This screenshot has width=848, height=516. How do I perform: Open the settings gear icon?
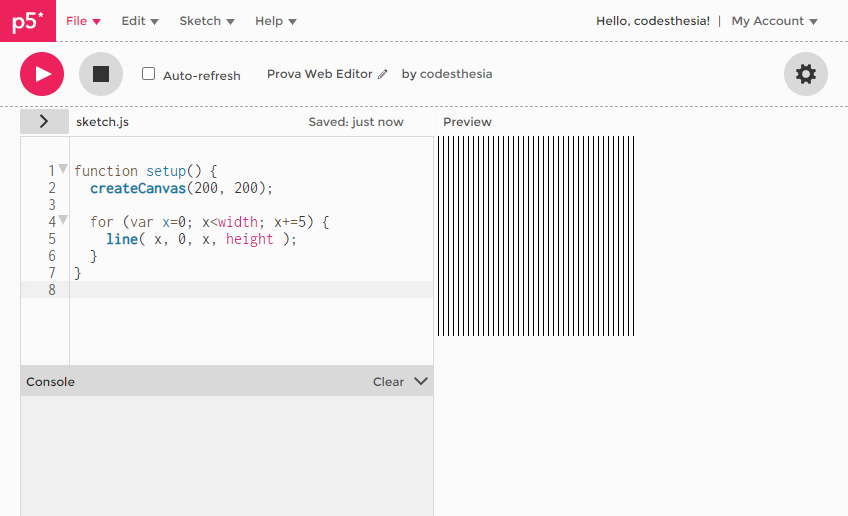click(x=805, y=74)
